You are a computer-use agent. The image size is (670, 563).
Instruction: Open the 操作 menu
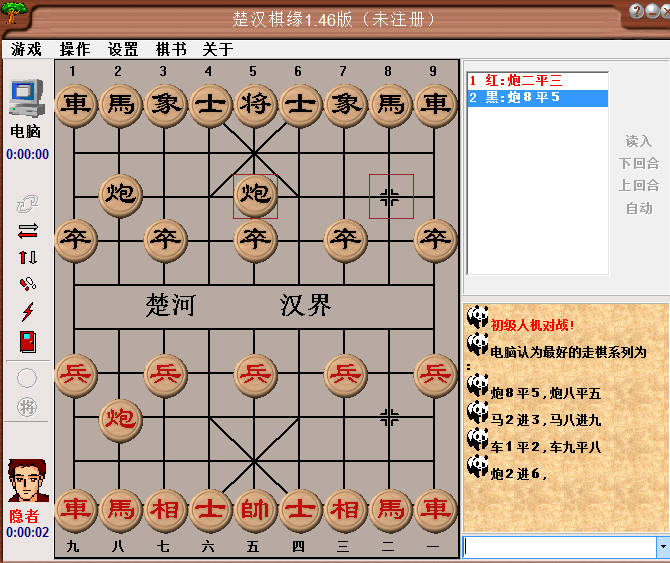(x=74, y=49)
